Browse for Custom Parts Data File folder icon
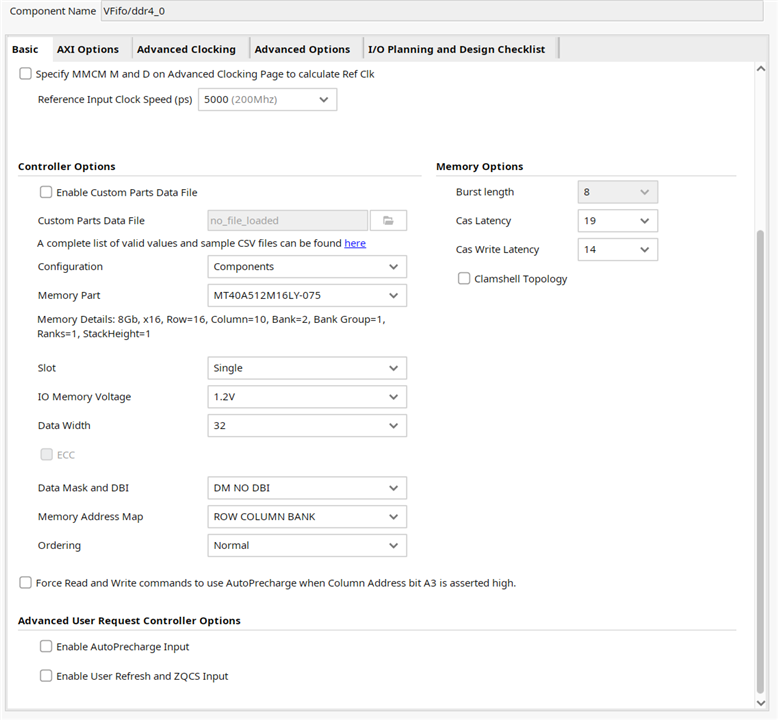 [x=388, y=220]
